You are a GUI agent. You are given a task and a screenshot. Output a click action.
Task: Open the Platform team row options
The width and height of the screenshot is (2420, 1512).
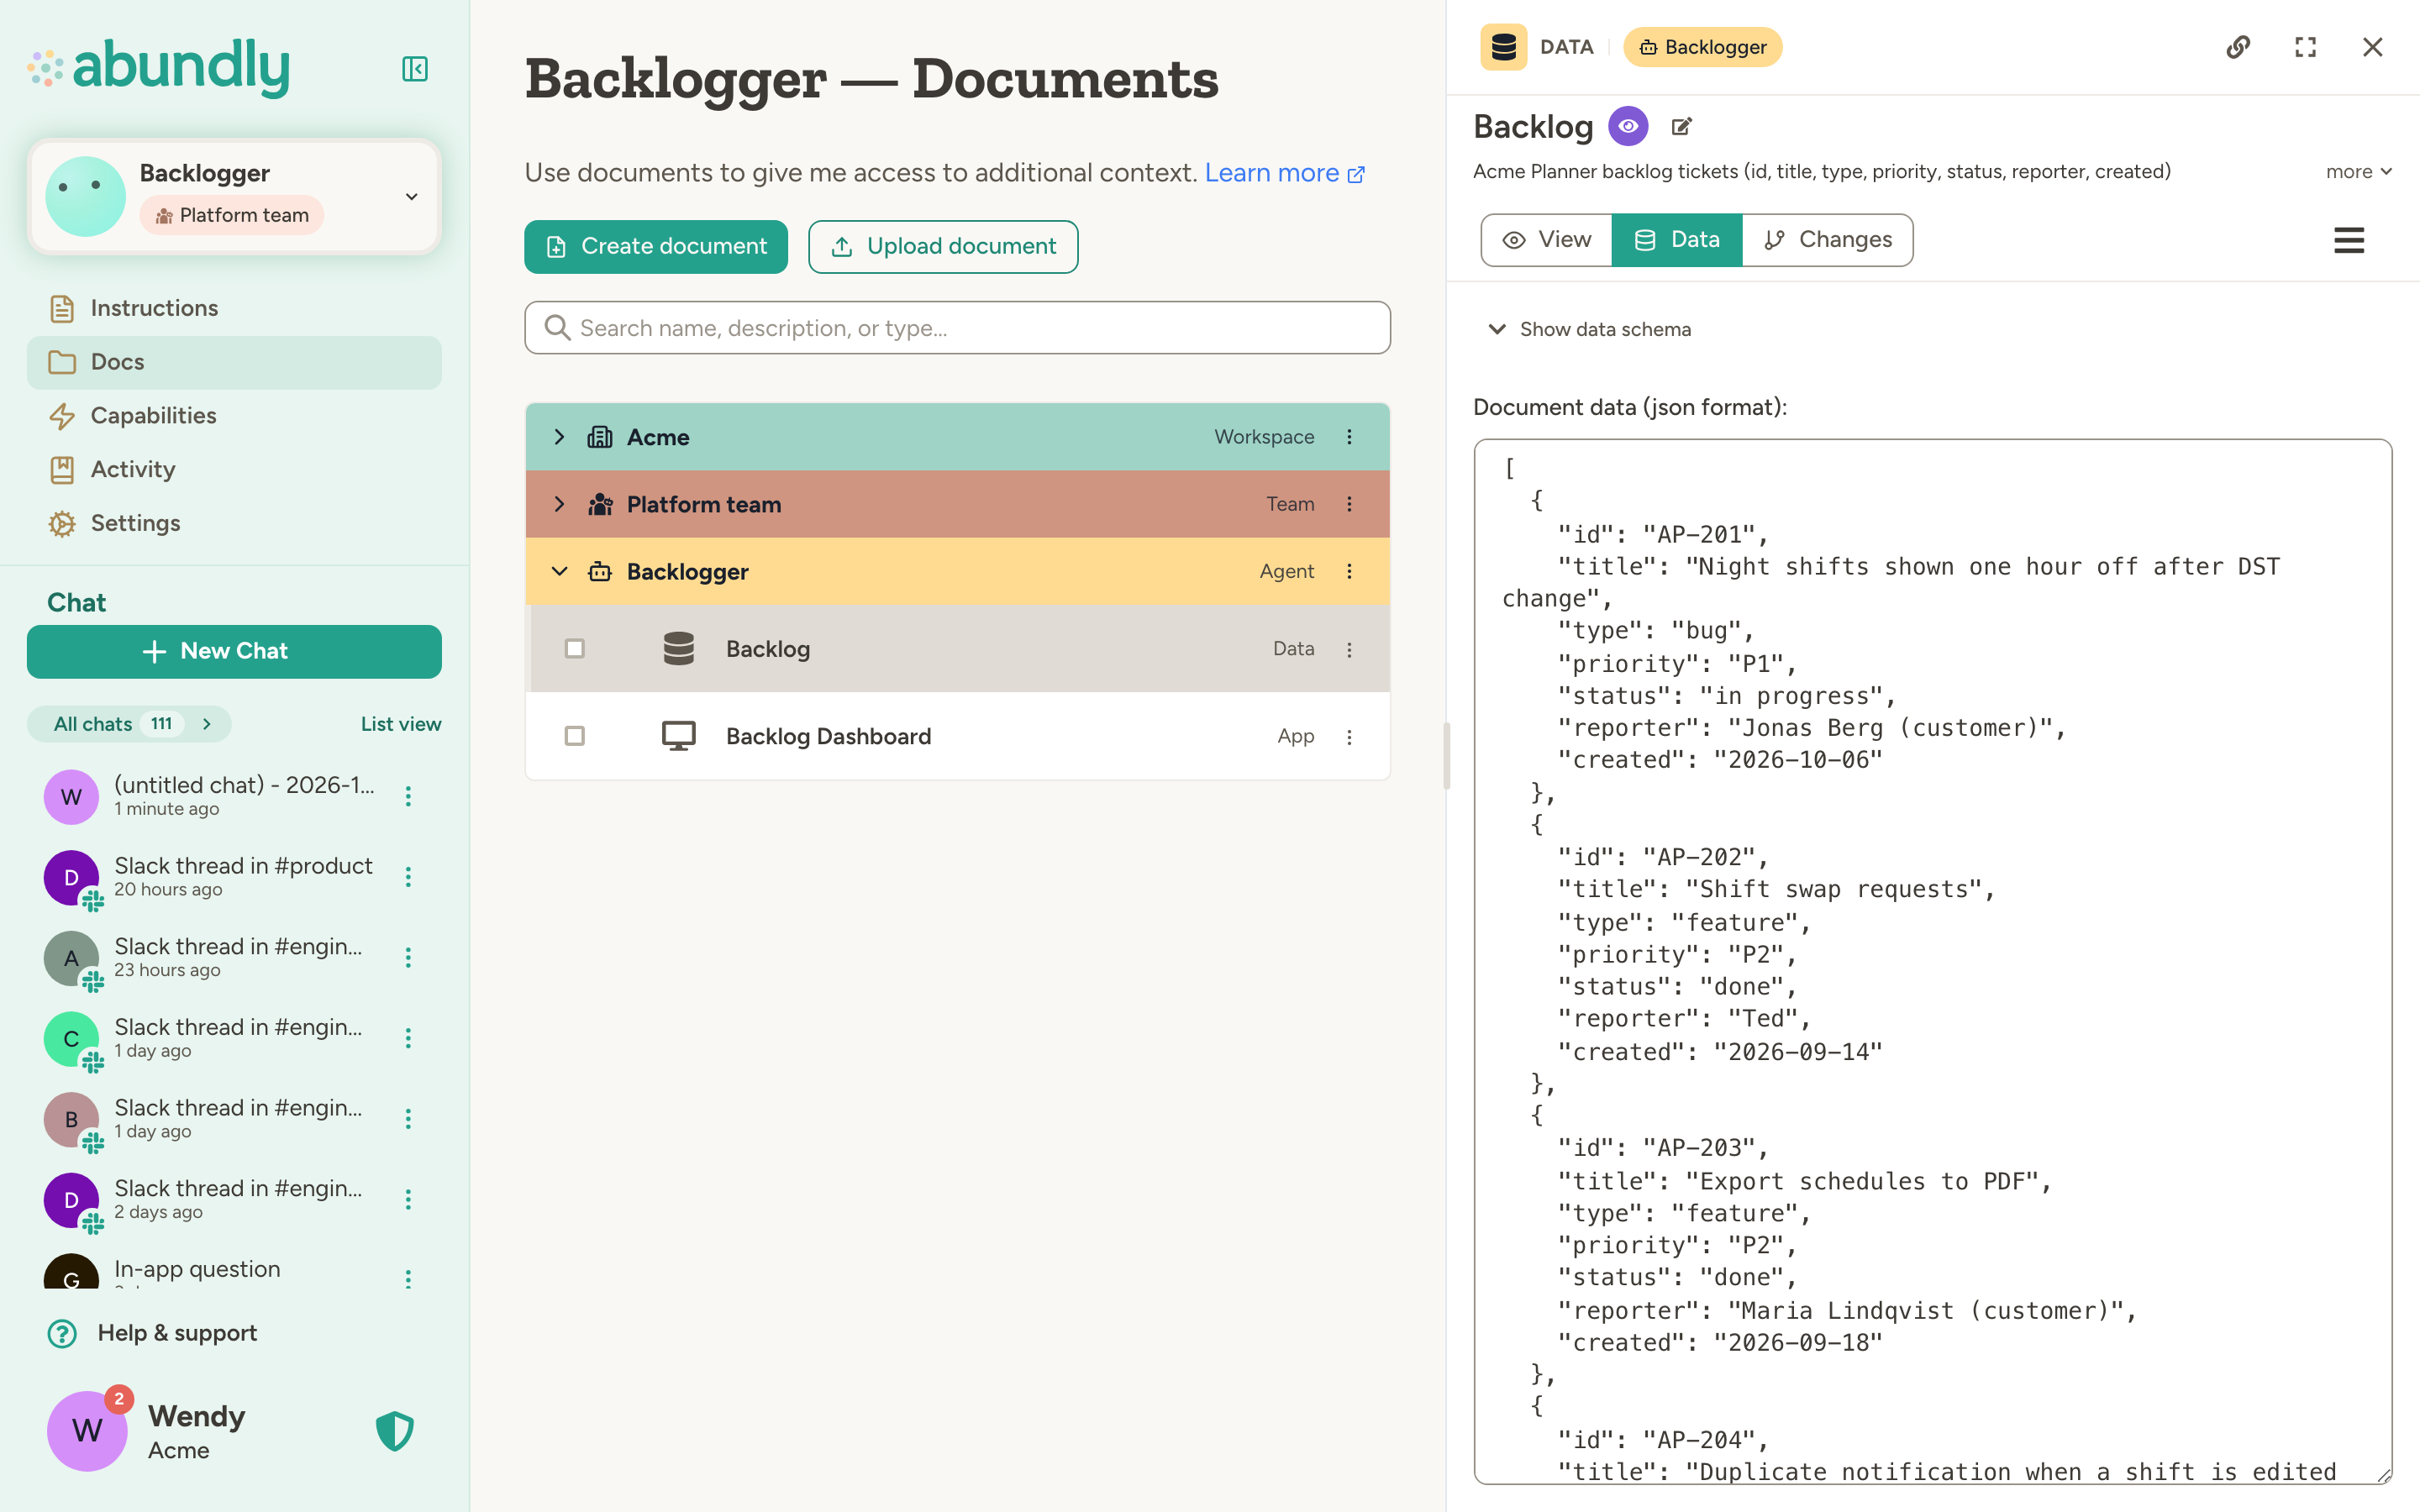click(x=1349, y=504)
